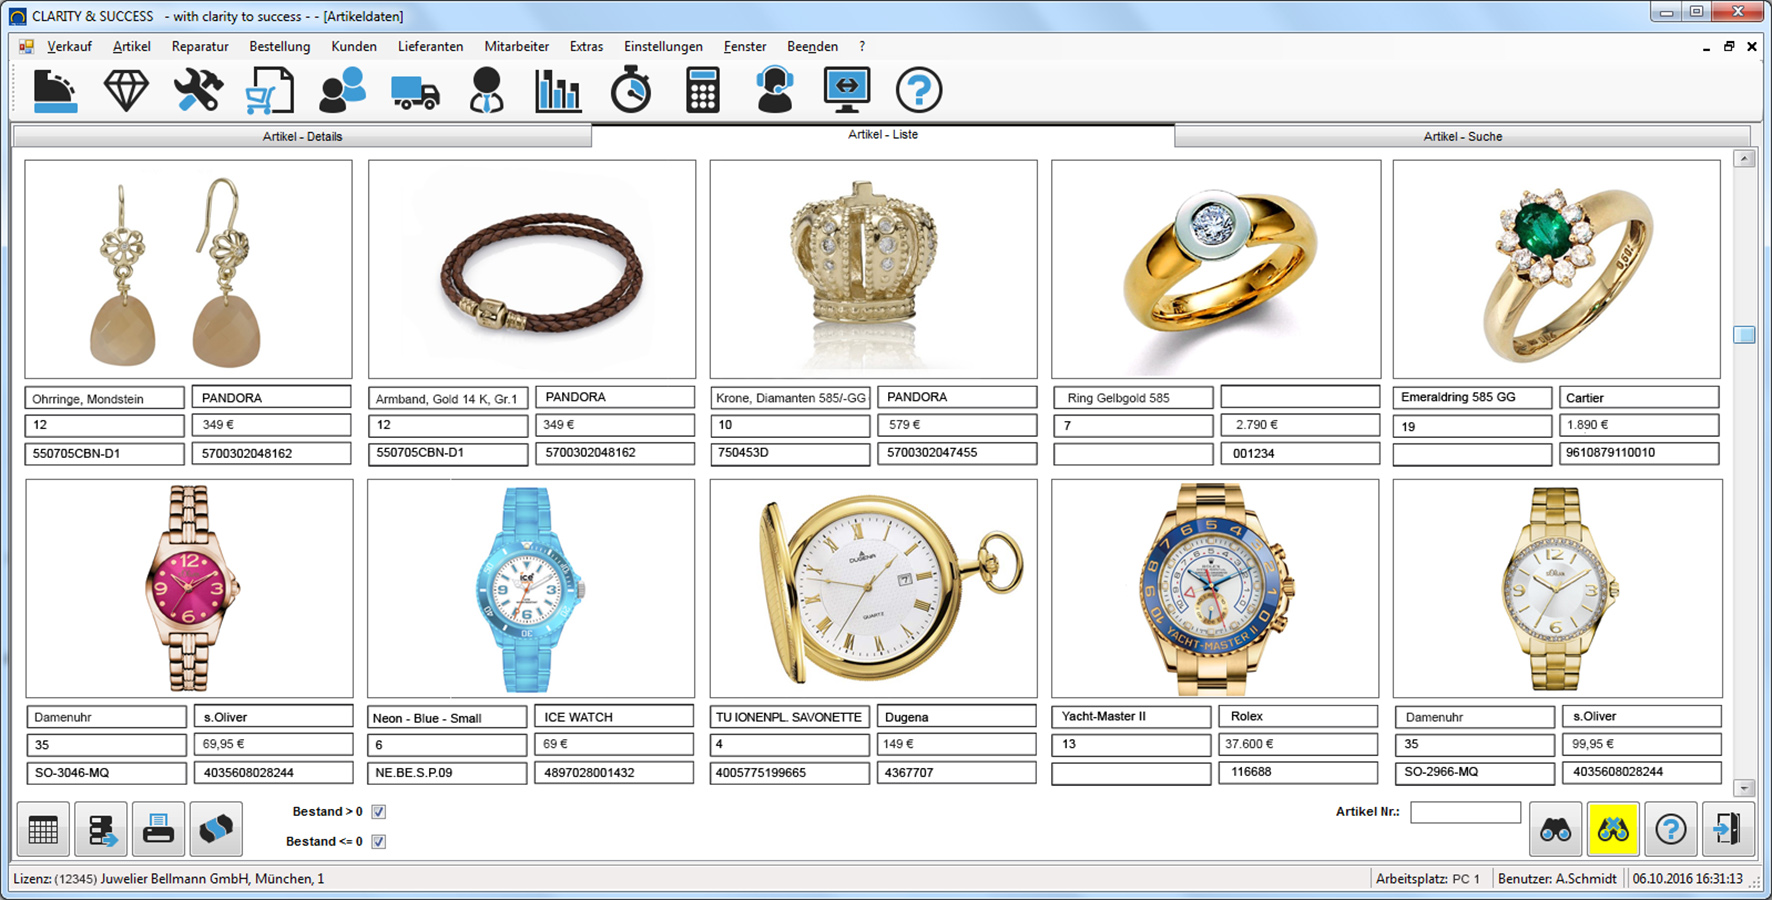Click the scroll down arrow of article list
This screenshot has width=1772, height=900.
pos(1744,788)
